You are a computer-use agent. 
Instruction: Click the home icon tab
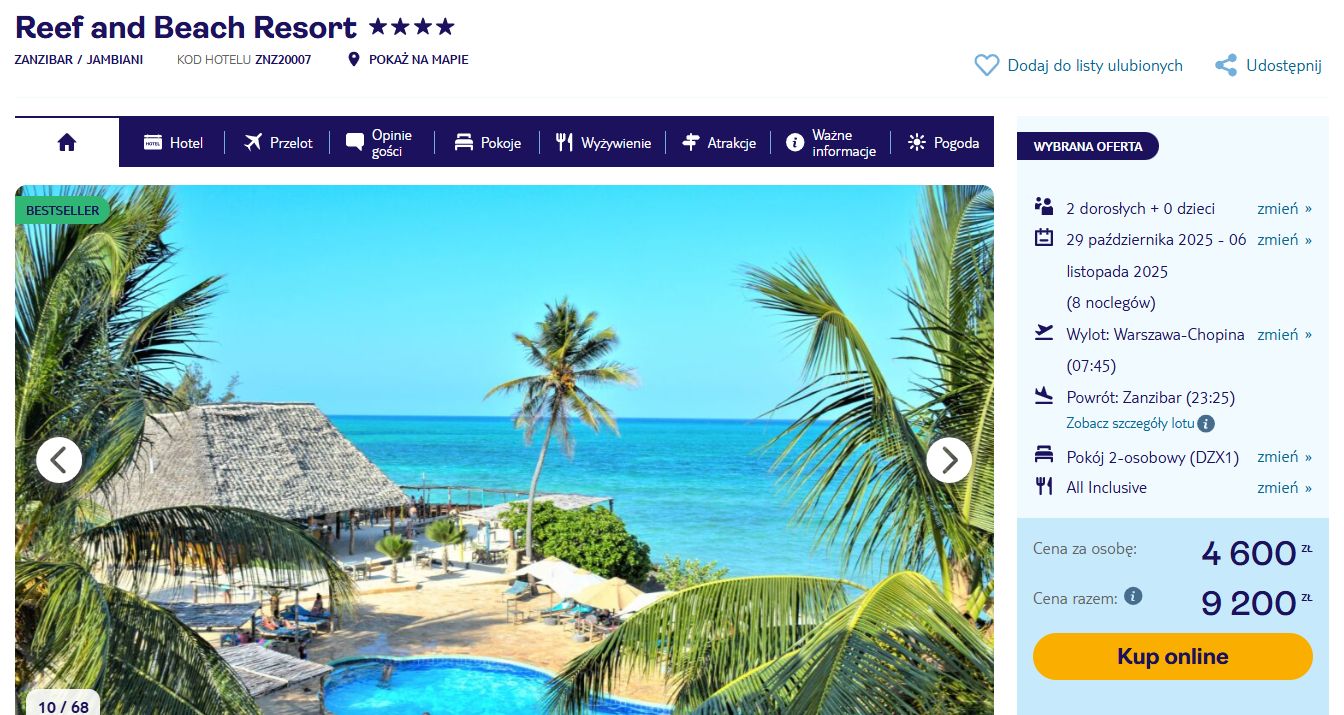click(67, 142)
